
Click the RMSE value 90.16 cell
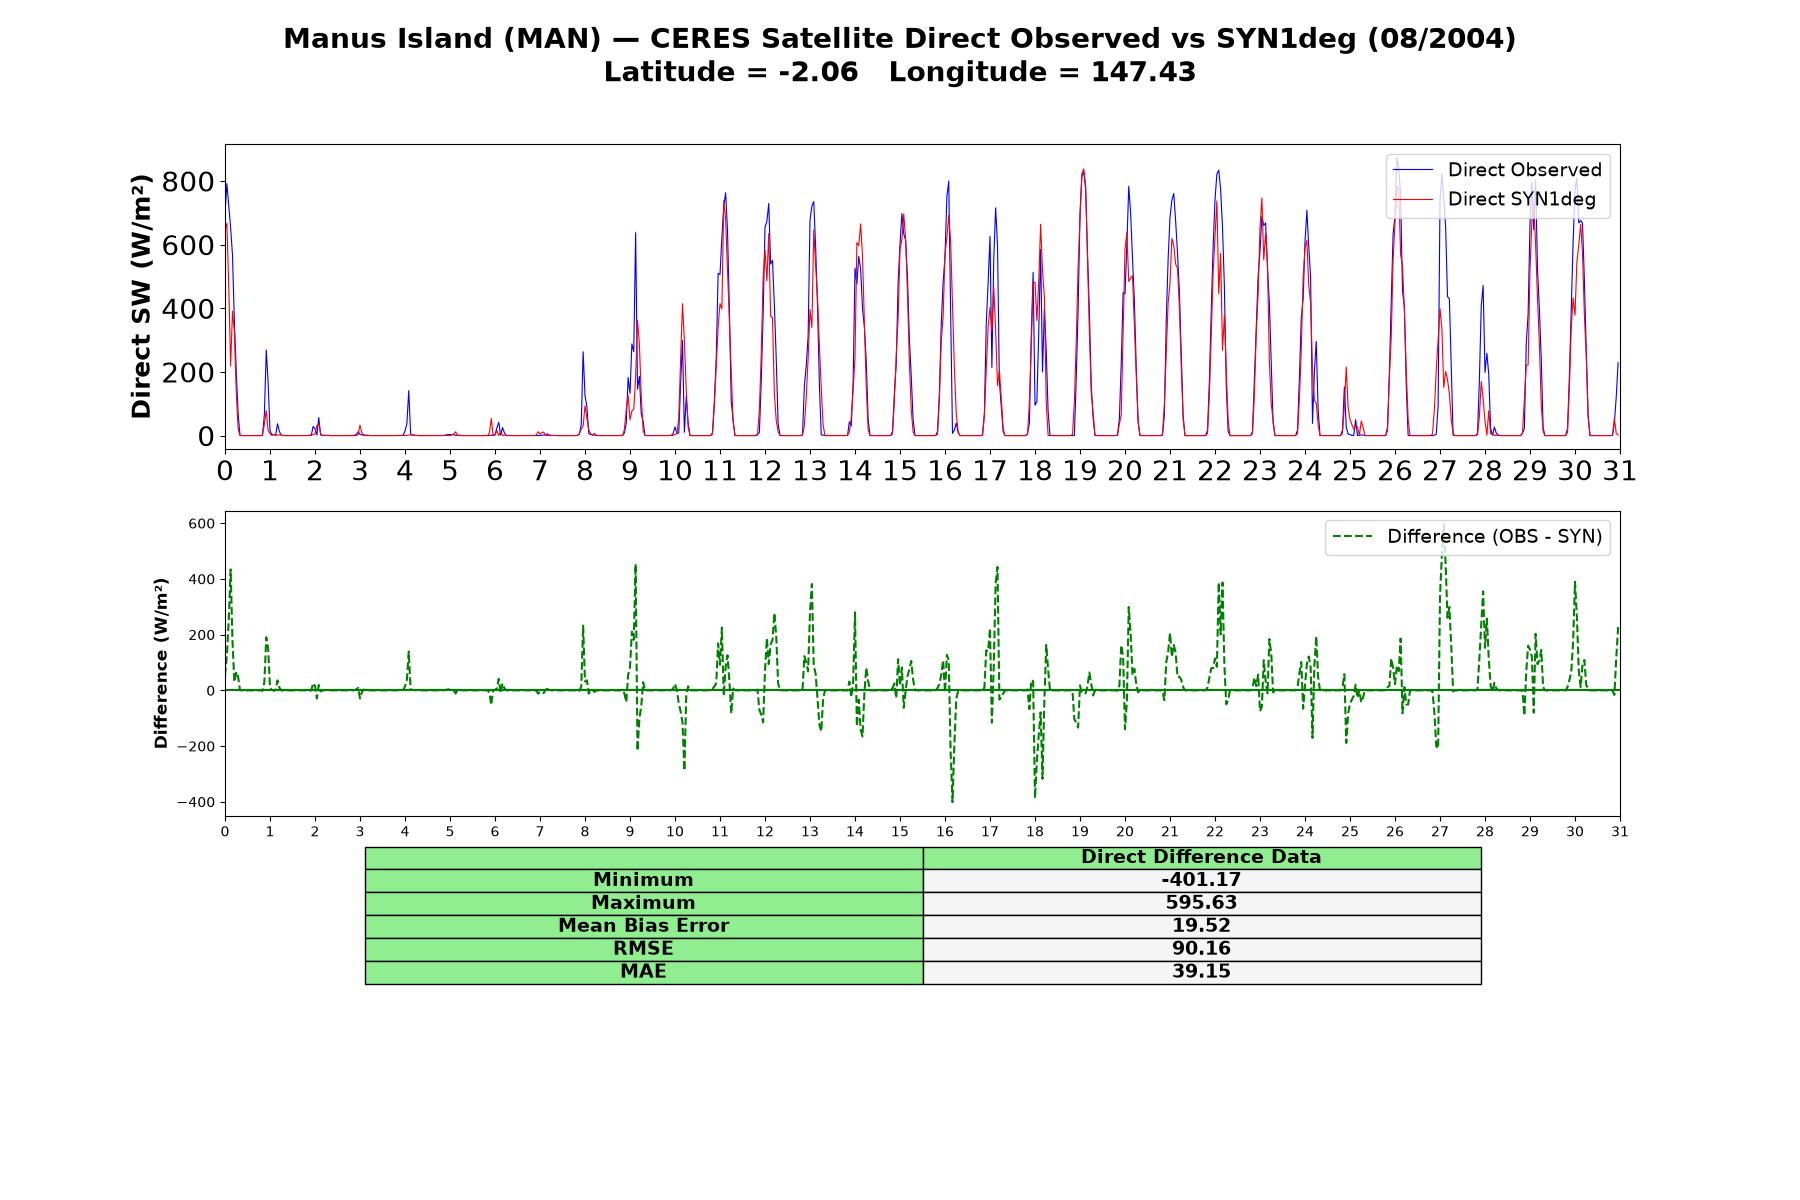click(x=1202, y=949)
